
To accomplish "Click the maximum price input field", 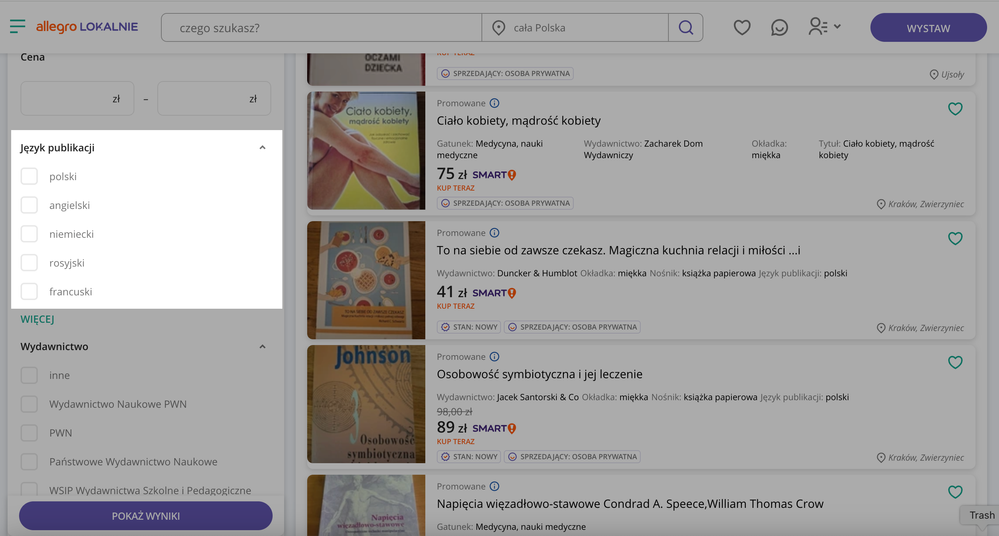I will tap(214, 99).
